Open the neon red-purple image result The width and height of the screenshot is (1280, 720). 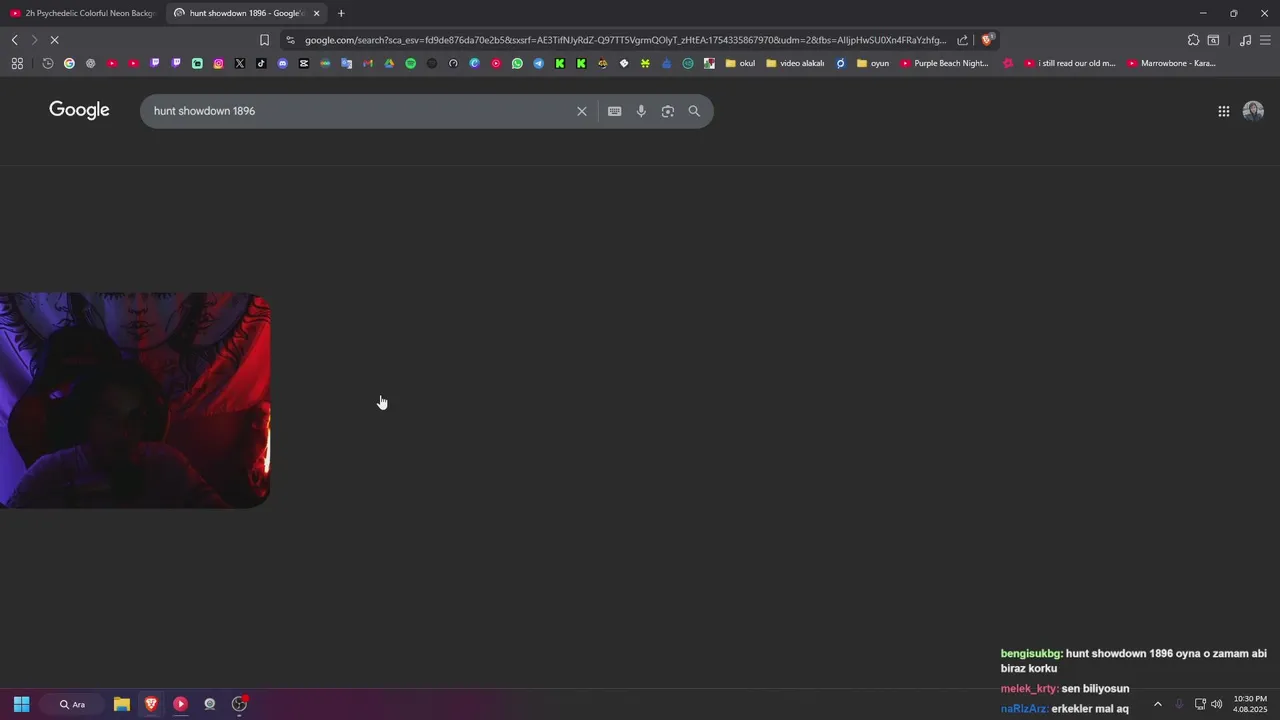135,400
